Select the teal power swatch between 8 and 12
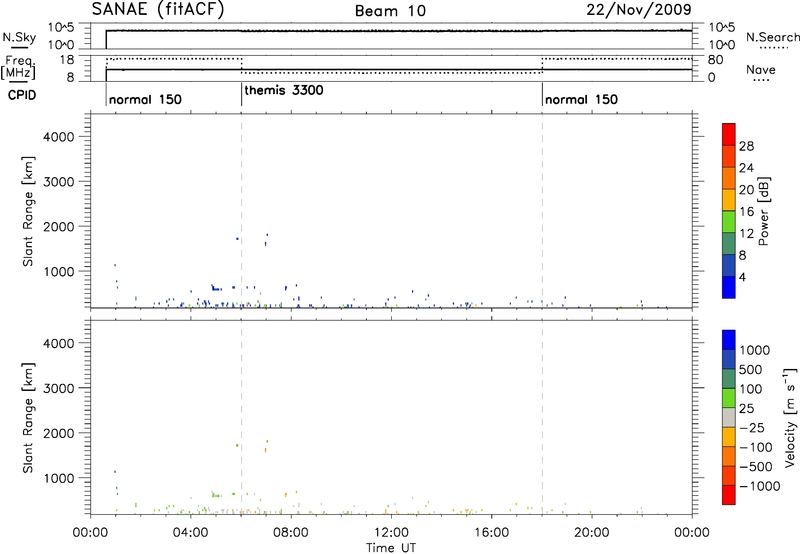The height and width of the screenshot is (554, 800). (x=729, y=244)
